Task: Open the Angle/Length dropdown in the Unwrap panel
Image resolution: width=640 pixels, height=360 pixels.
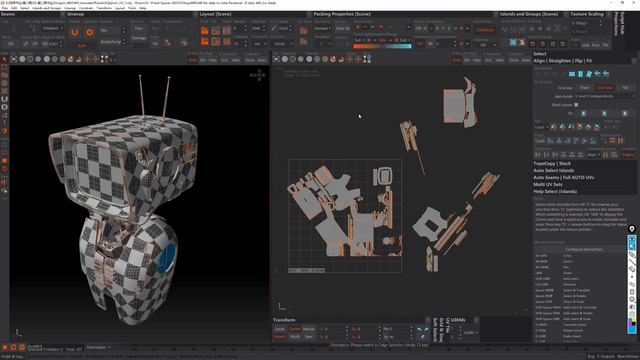Action: point(112,42)
